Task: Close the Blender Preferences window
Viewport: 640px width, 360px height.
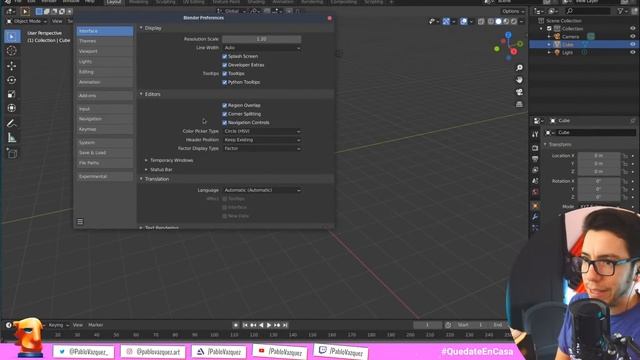Action: pyautogui.click(x=329, y=18)
